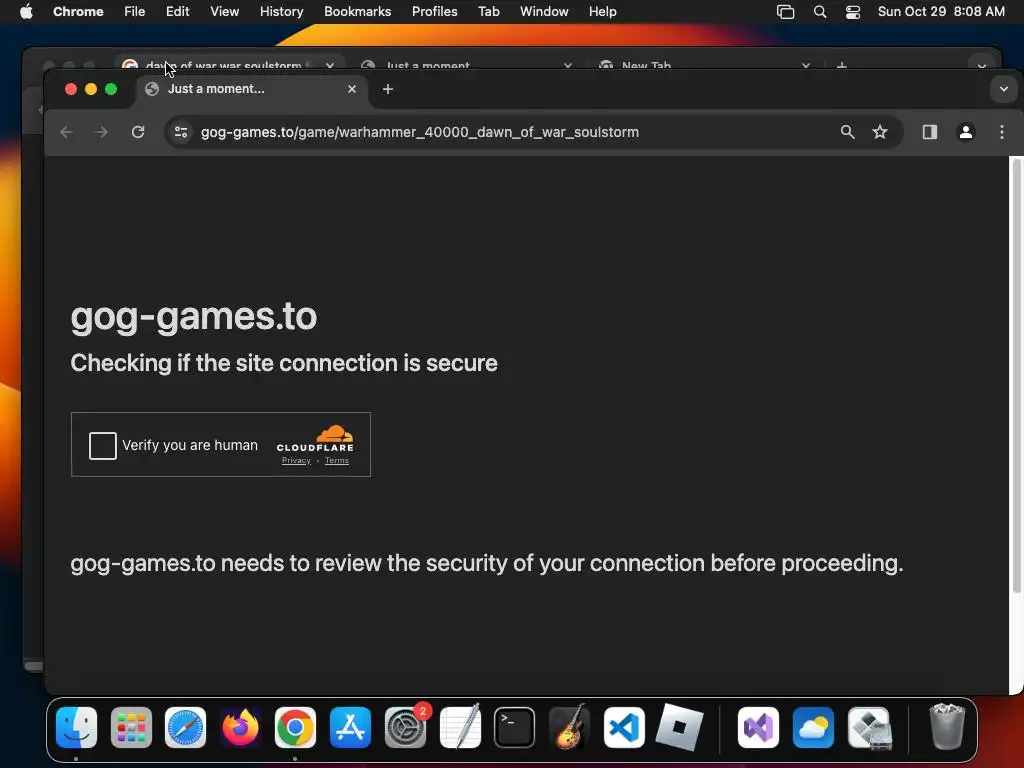Open Cloudflare Terms link
The width and height of the screenshot is (1024, 768).
(x=337, y=460)
